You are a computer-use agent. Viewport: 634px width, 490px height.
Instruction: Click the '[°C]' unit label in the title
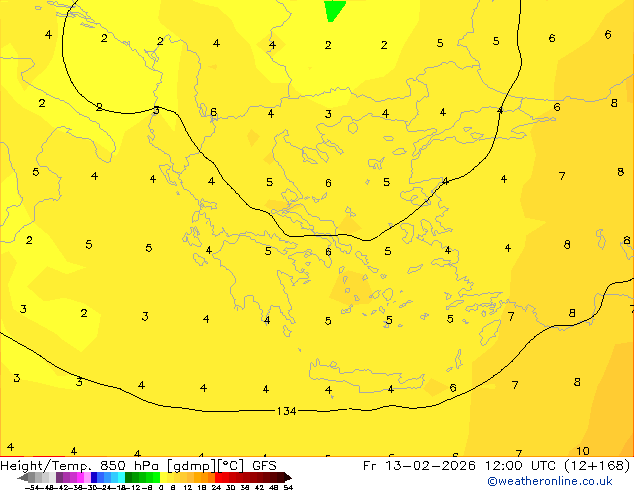(x=231, y=466)
